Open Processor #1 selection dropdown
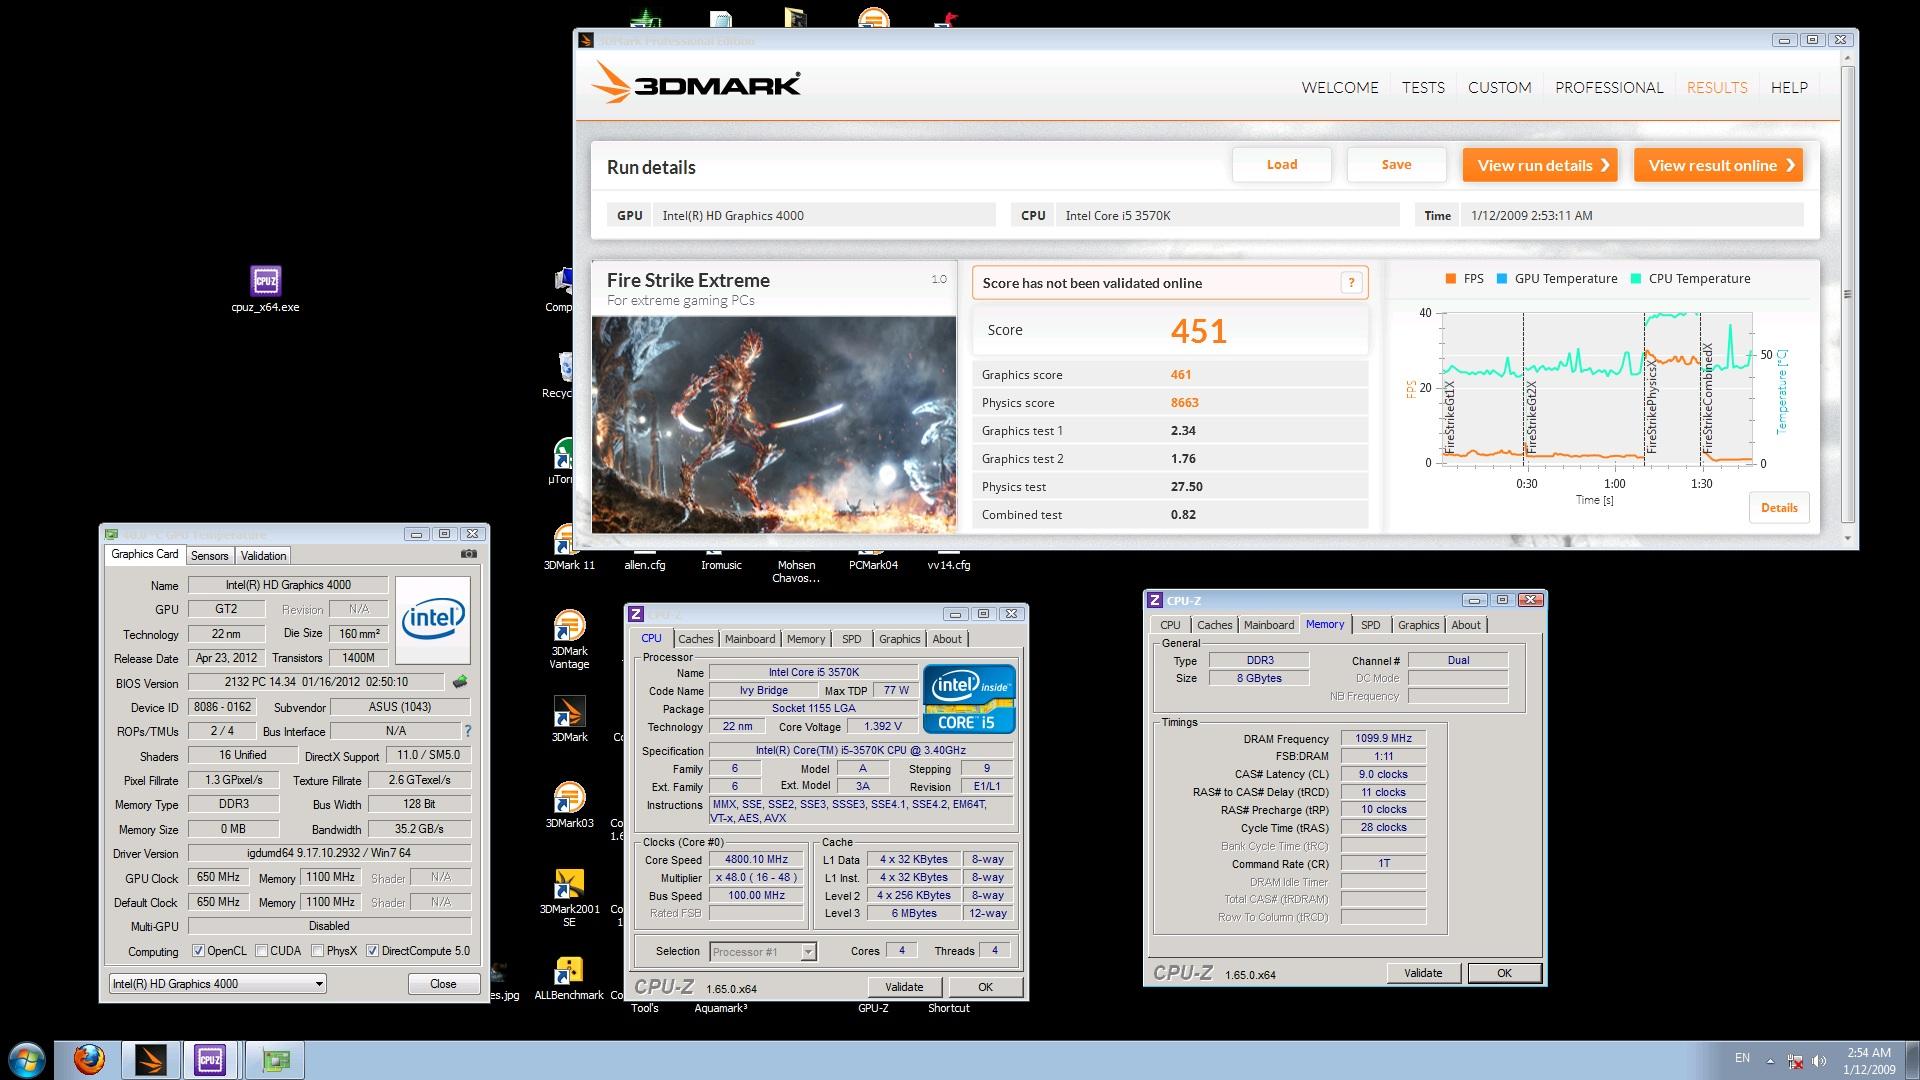Screen dimensions: 1920x1080 tap(763, 951)
